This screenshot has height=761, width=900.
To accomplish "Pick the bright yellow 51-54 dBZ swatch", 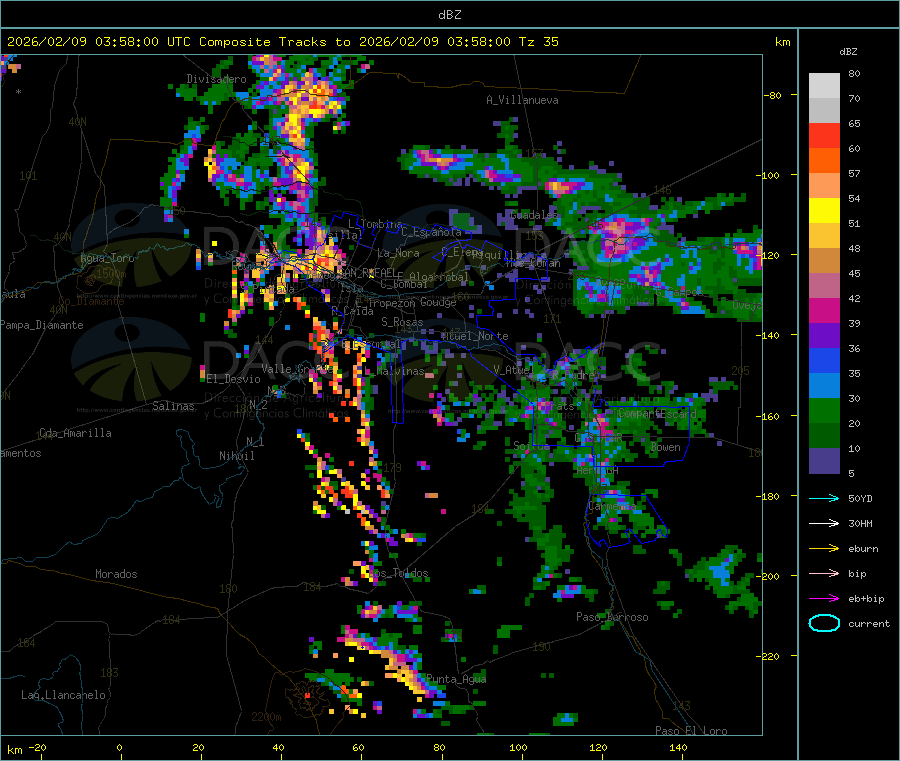I will pyautogui.click(x=824, y=211).
